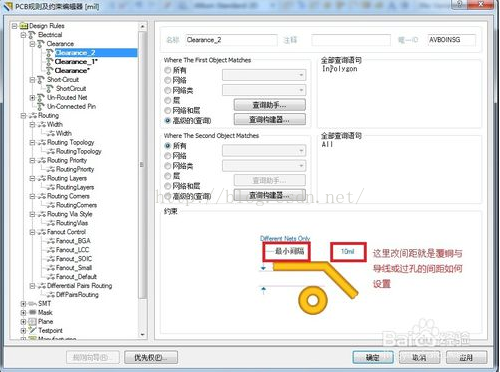This screenshot has height=372, width=500.
Task: Click the 10mil minimum clearance value
Action: coord(347,251)
